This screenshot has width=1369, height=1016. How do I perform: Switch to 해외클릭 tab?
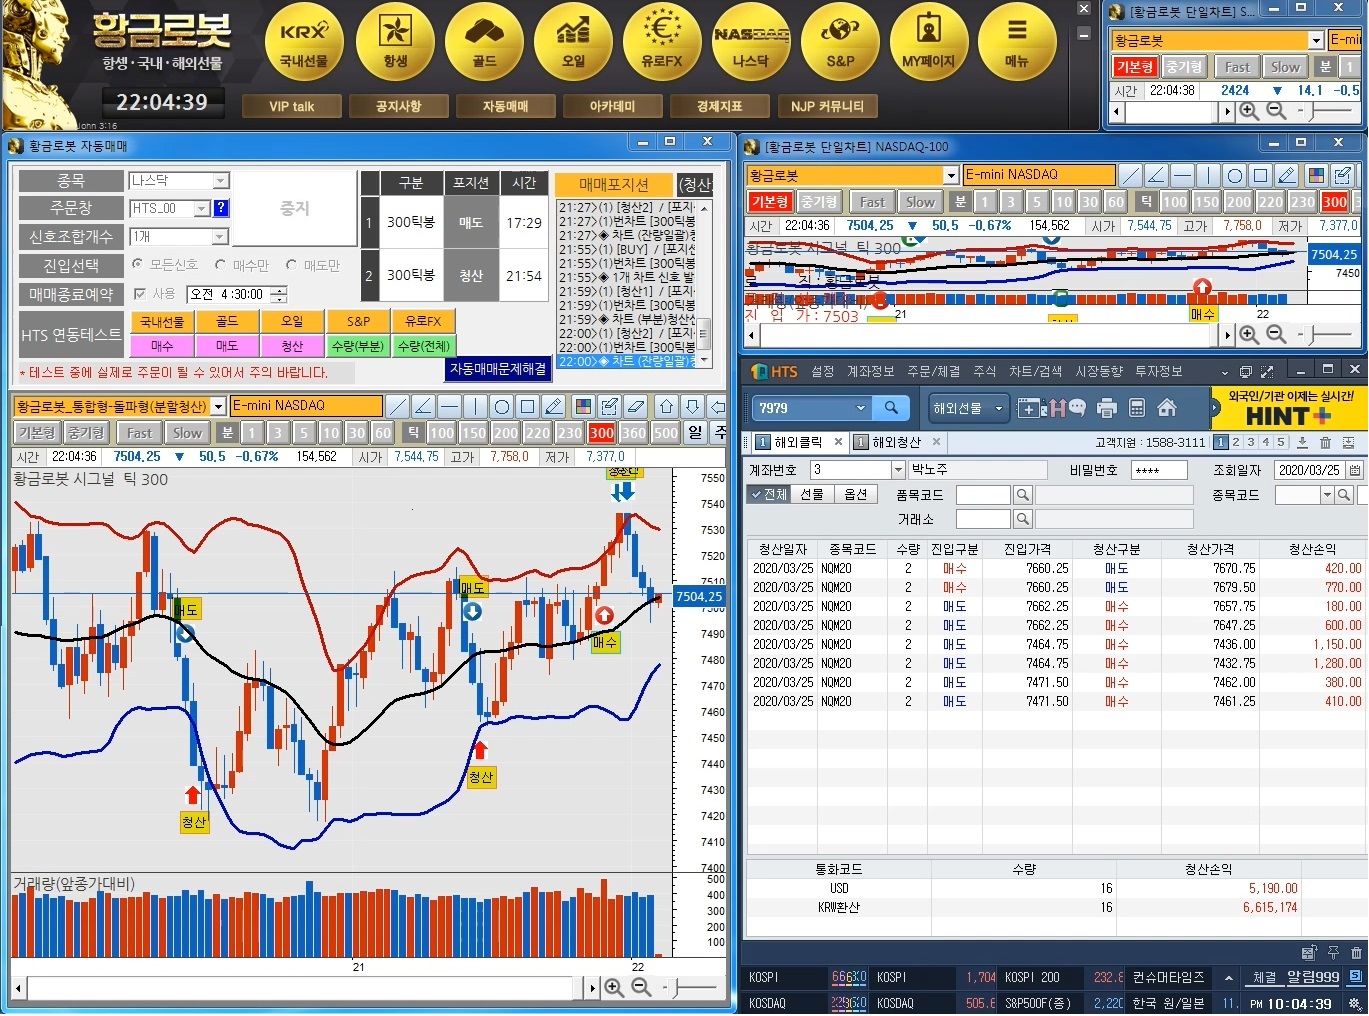click(798, 442)
